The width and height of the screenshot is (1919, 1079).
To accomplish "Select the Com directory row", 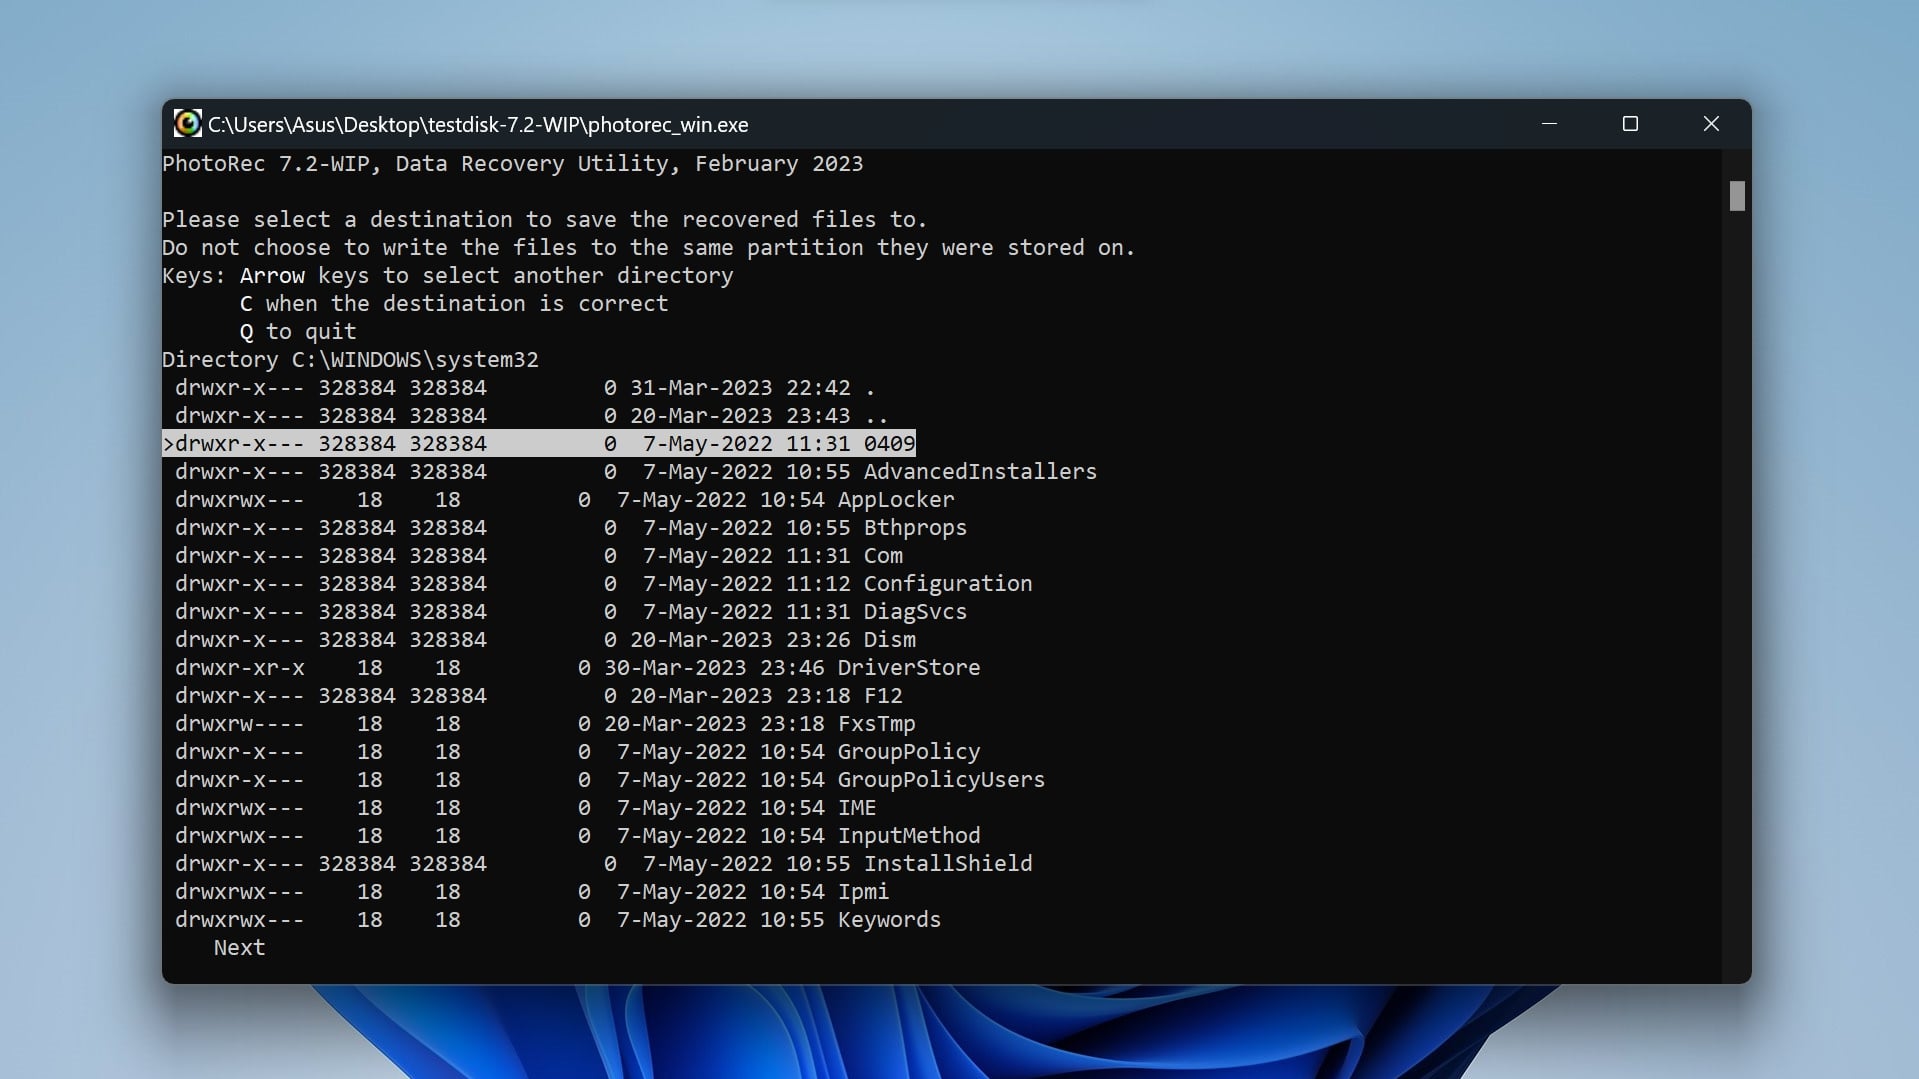I will click(538, 556).
